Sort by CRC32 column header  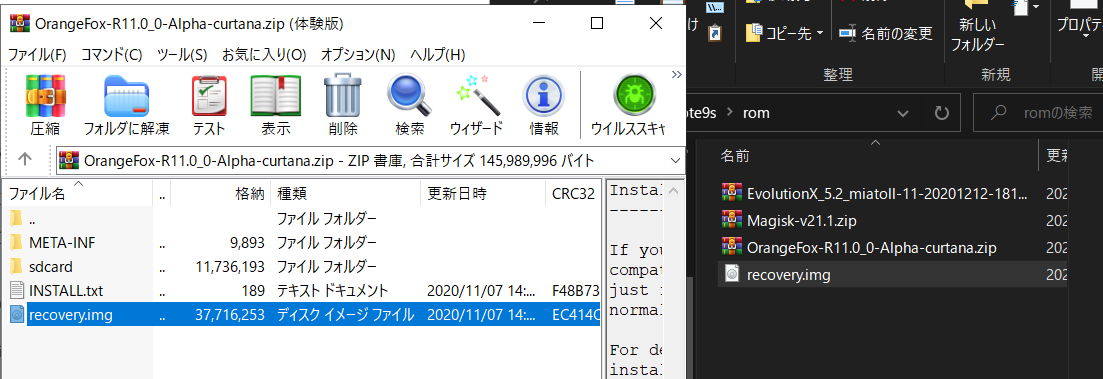coord(573,193)
